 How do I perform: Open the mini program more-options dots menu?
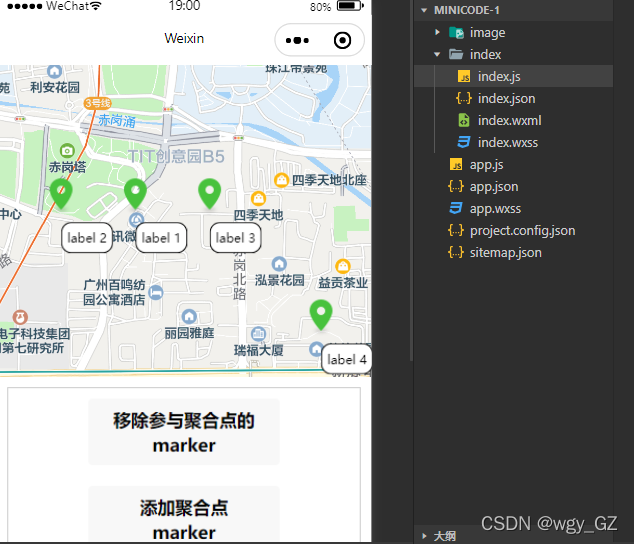click(297, 40)
